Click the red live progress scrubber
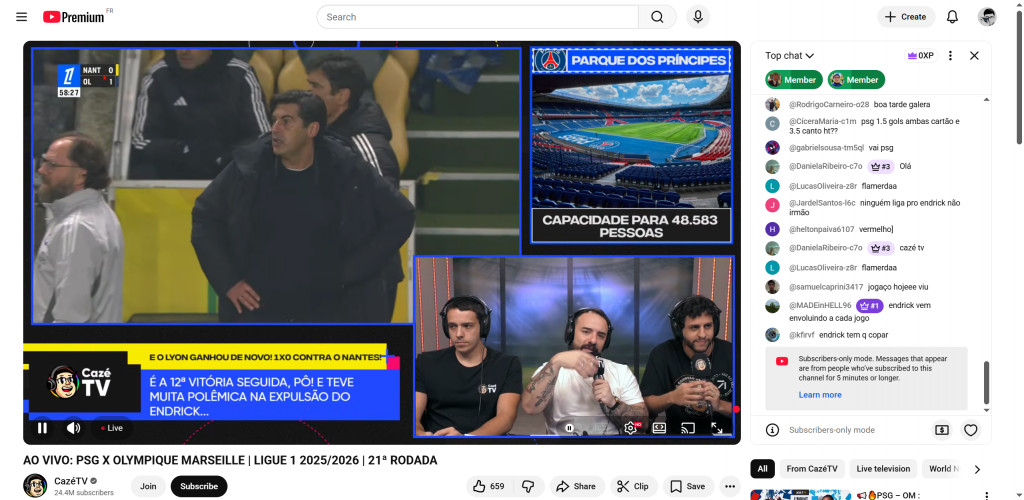 (x=736, y=409)
